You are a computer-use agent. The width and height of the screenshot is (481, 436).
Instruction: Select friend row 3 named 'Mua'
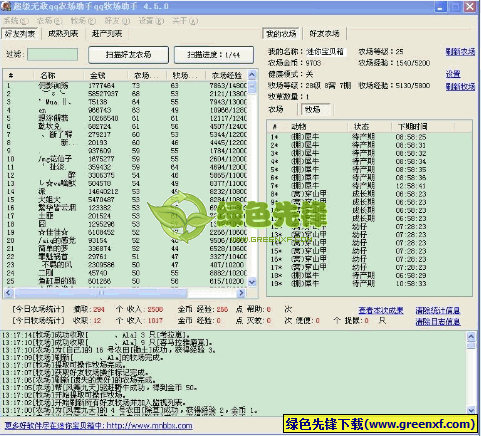point(126,102)
